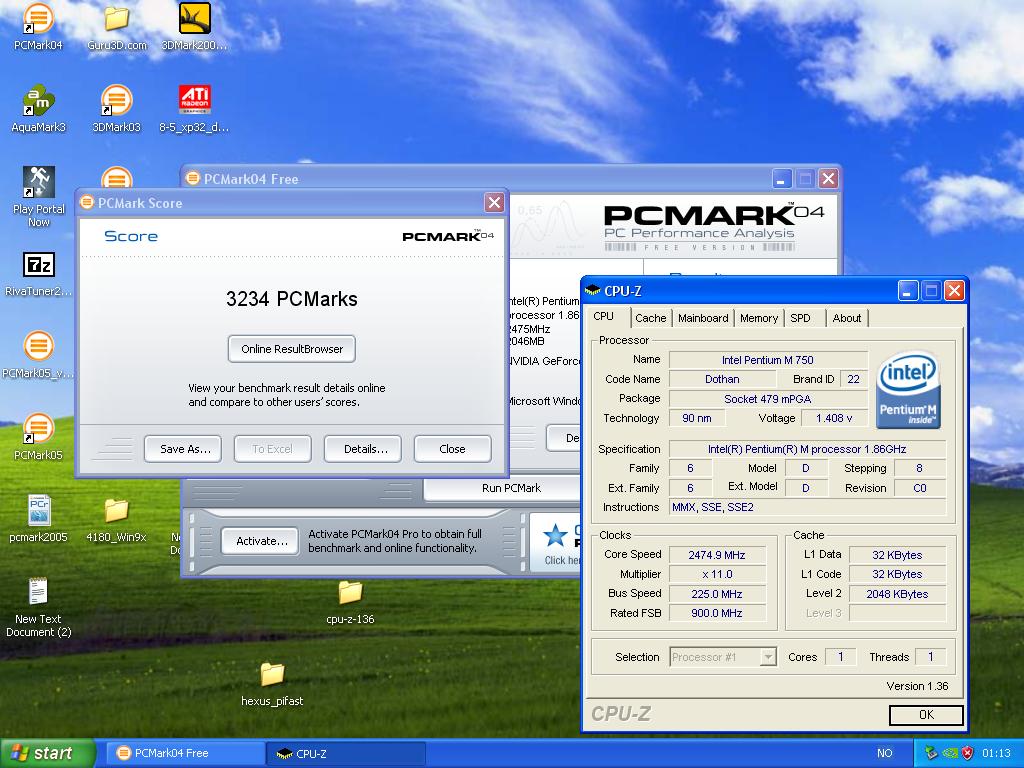This screenshot has width=1024, height=768.
Task: Open the Windows start menu
Action: pyautogui.click(x=47, y=753)
